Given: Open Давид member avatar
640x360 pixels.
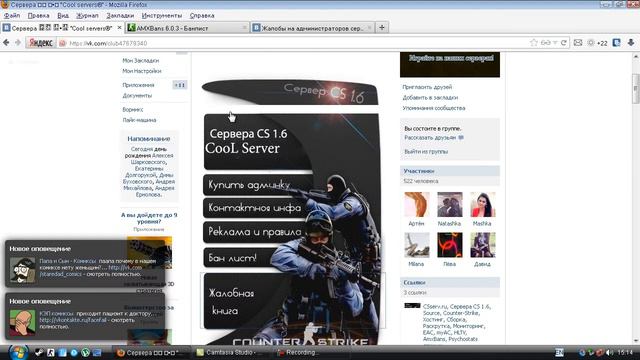Looking at the screenshot, I should pos(482,245).
